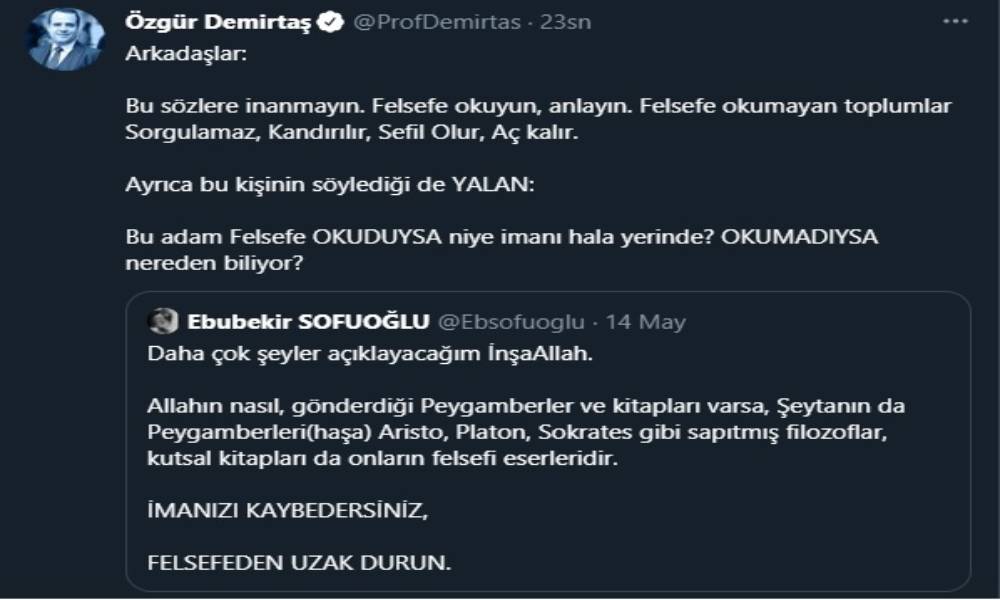This screenshot has width=1000, height=600.
Task: Open the 23sn timestamp link
Action: click(x=566, y=21)
